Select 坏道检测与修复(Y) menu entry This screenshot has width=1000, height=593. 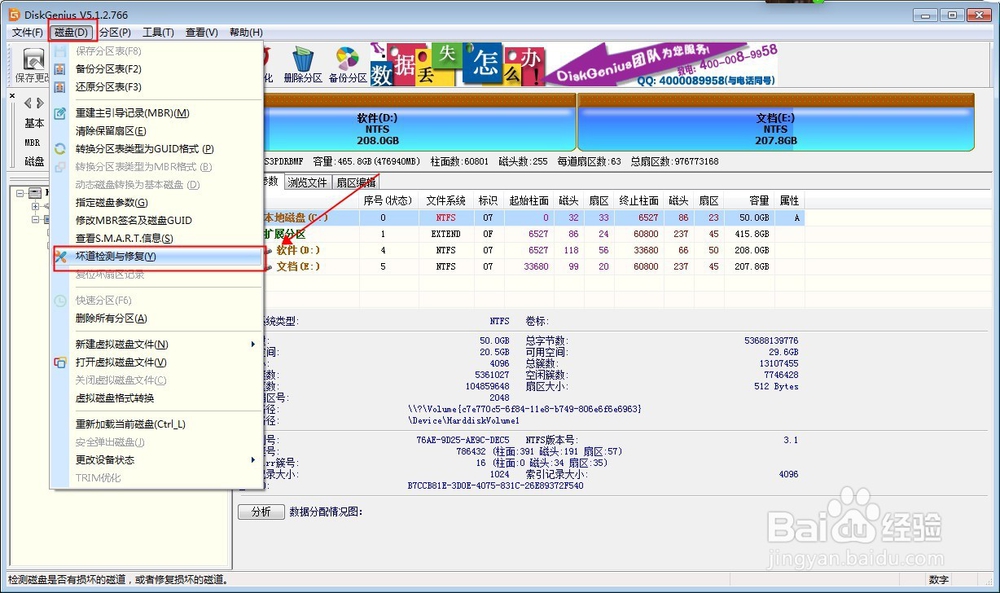[158, 256]
